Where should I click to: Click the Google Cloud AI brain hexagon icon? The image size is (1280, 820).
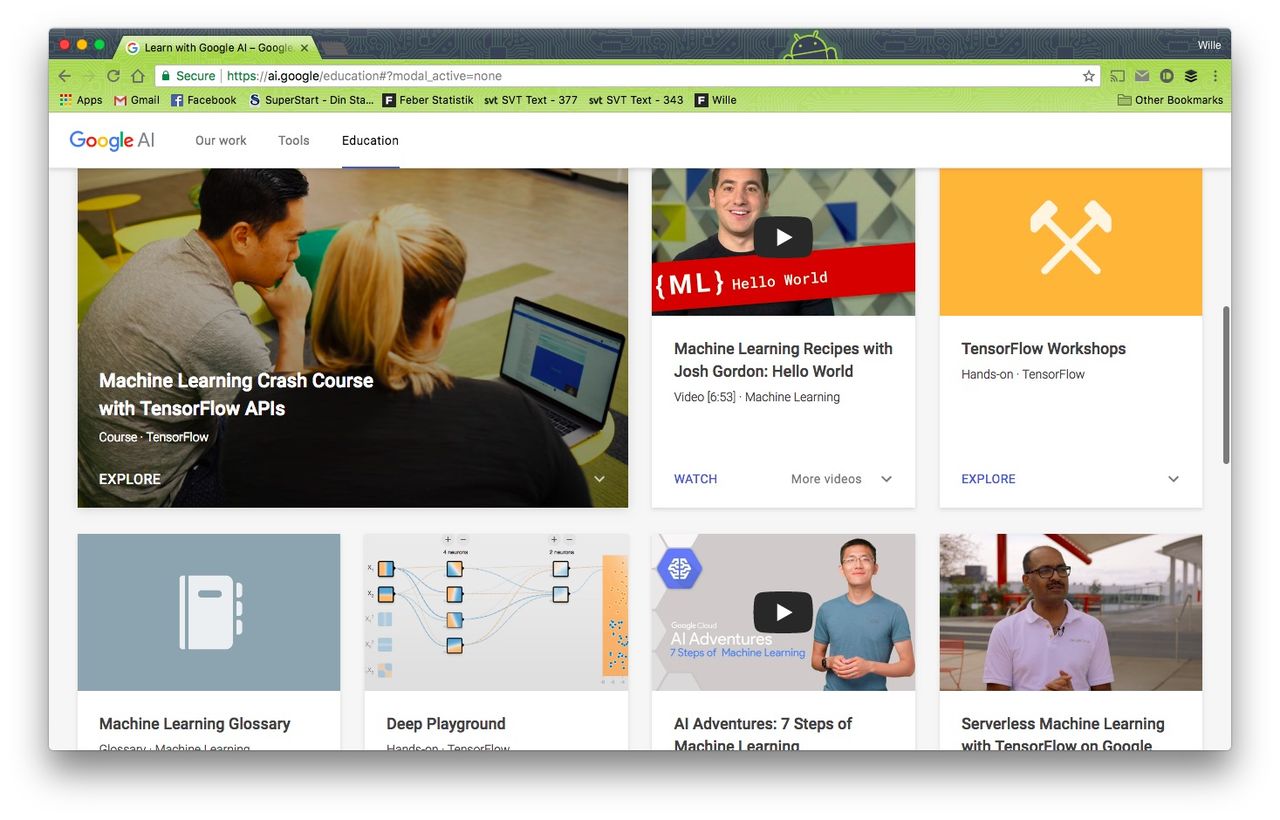(x=680, y=568)
